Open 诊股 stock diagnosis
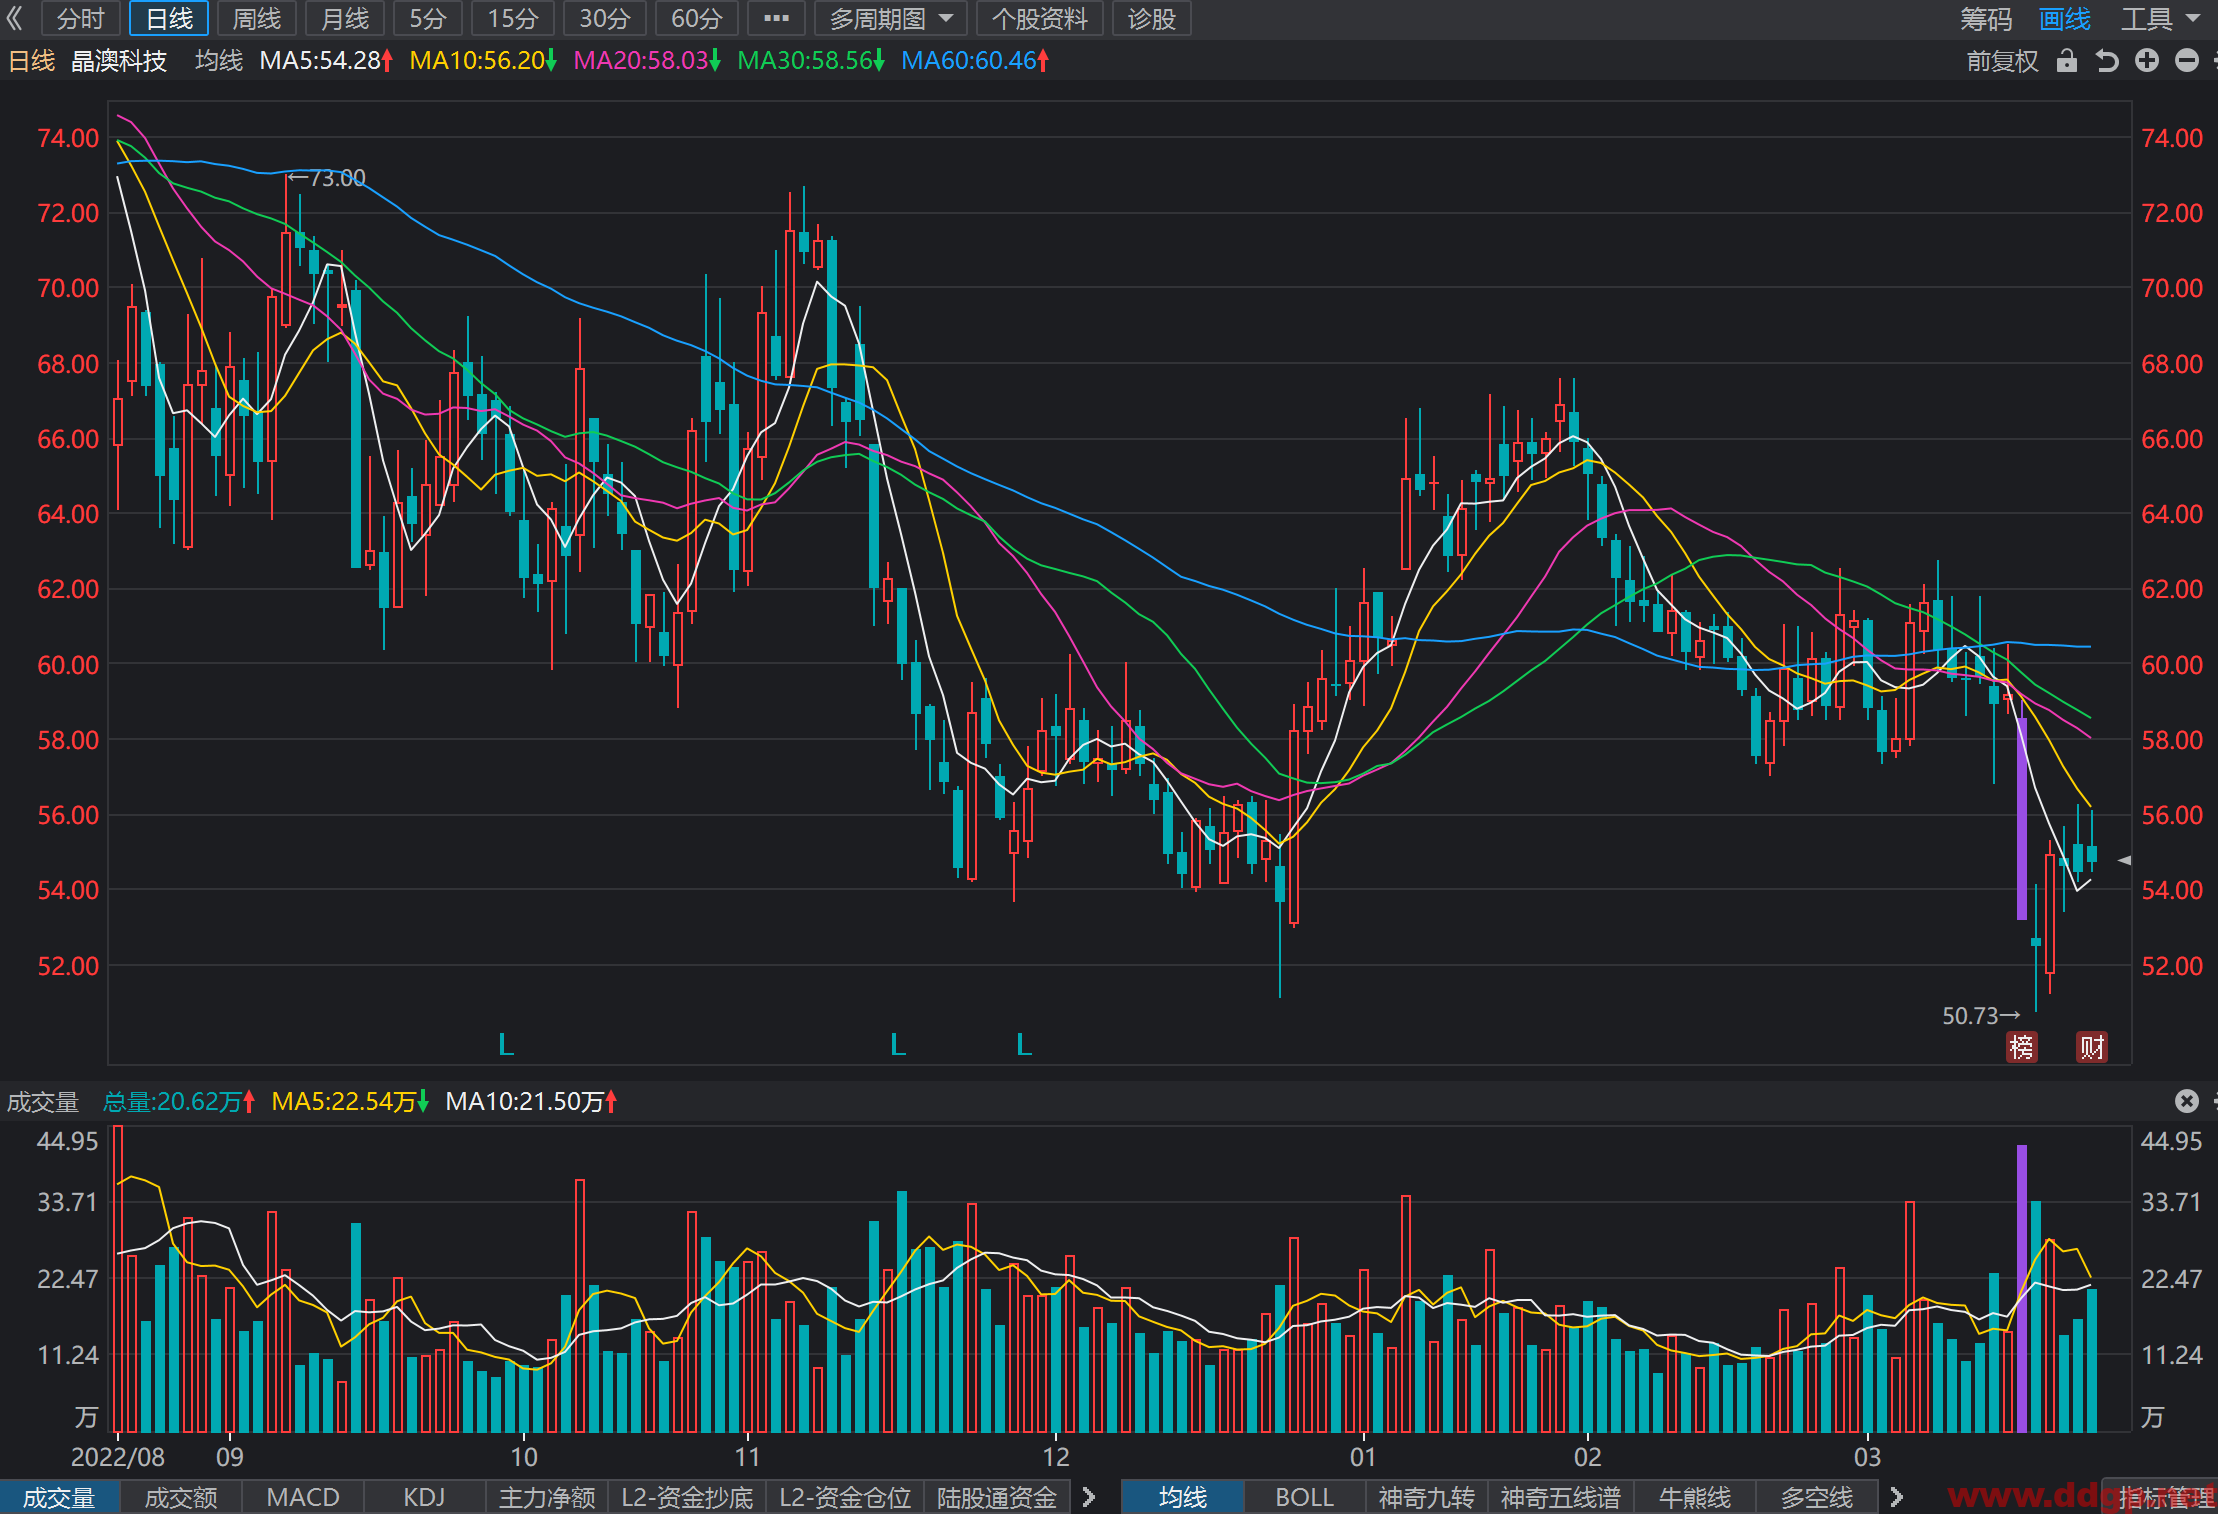2218x1514 pixels. click(x=1152, y=19)
